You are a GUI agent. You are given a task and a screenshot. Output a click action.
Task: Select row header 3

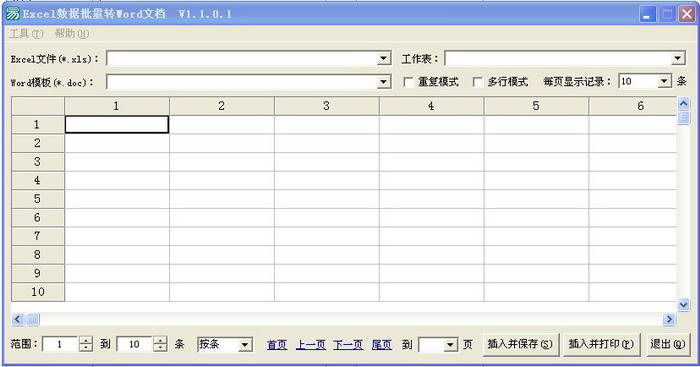tap(38, 162)
